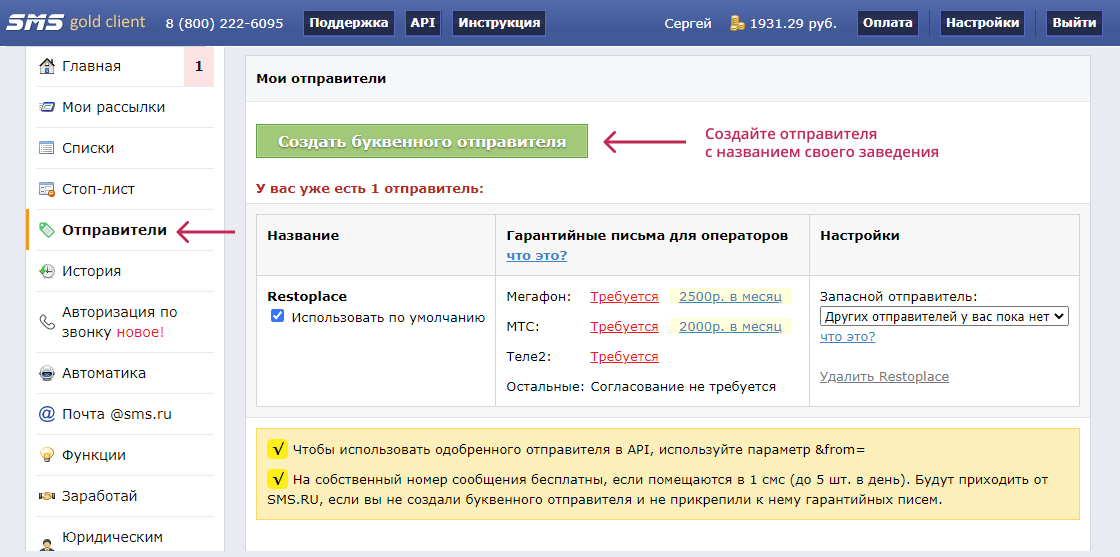
Task: Click the notification badge 1 on Главная
Action: coord(199,66)
